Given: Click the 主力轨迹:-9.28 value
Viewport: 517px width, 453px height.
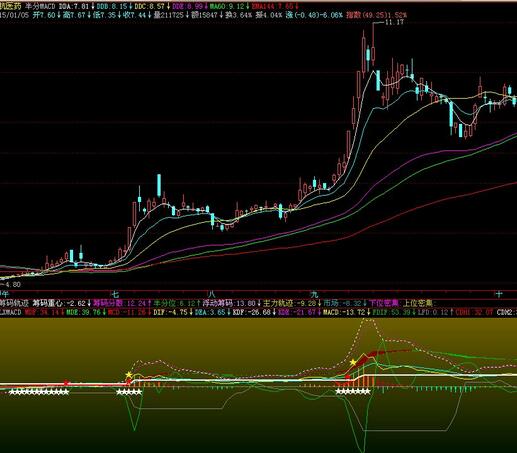Looking at the screenshot, I should (x=289, y=303).
